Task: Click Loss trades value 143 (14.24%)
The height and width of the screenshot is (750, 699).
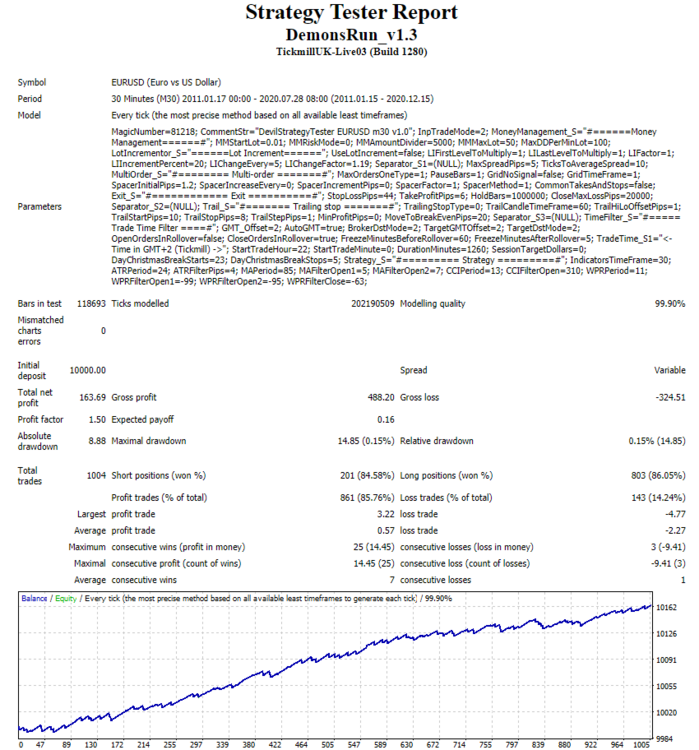Action: [658, 497]
